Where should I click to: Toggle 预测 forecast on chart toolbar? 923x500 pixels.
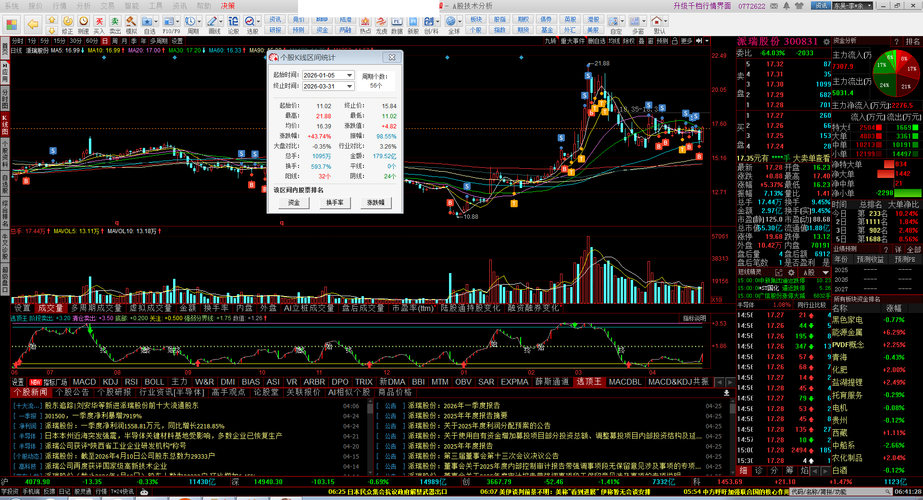[662, 41]
